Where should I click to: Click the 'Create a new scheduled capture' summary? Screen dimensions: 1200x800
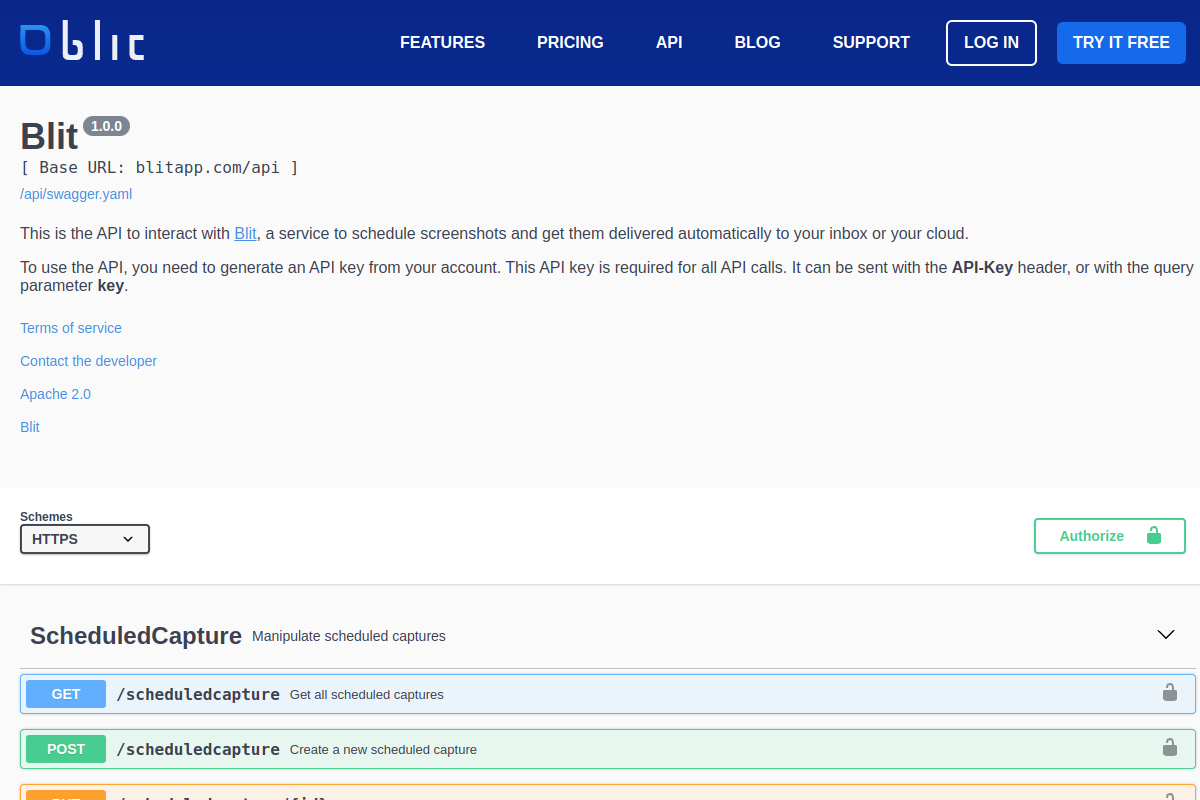[383, 749]
